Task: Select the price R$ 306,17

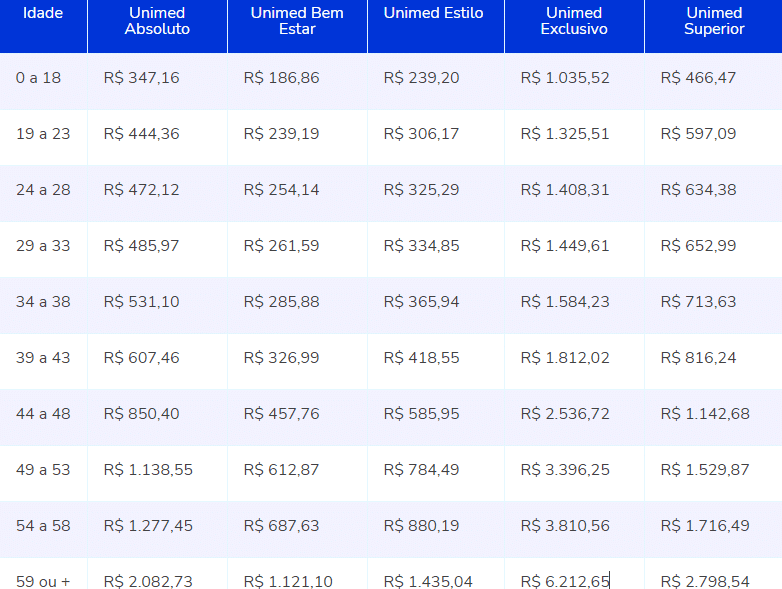Action: tap(421, 134)
